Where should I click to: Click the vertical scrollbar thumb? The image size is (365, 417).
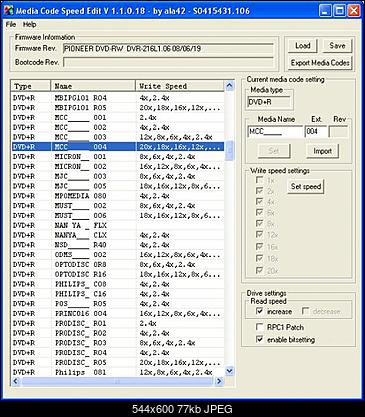(x=229, y=151)
